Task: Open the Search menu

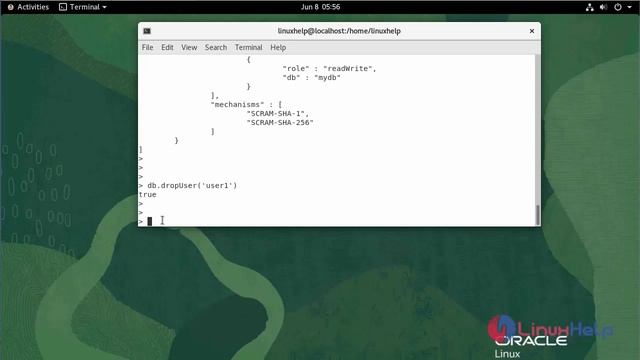Action: click(216, 47)
